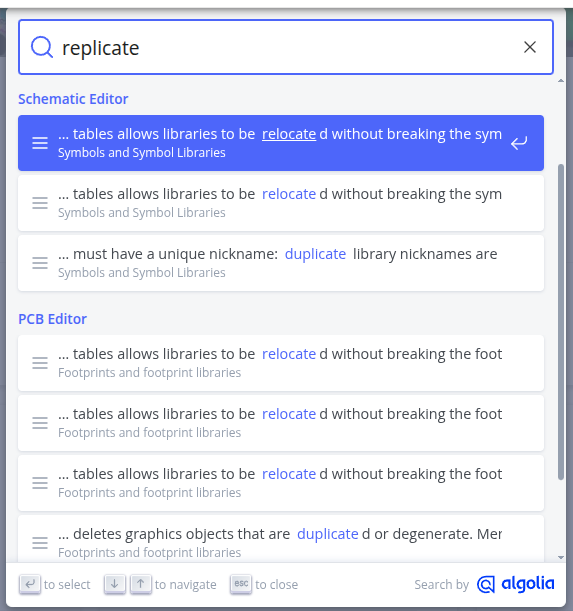
Task: Click the Algolia logo
Action: tap(515, 584)
